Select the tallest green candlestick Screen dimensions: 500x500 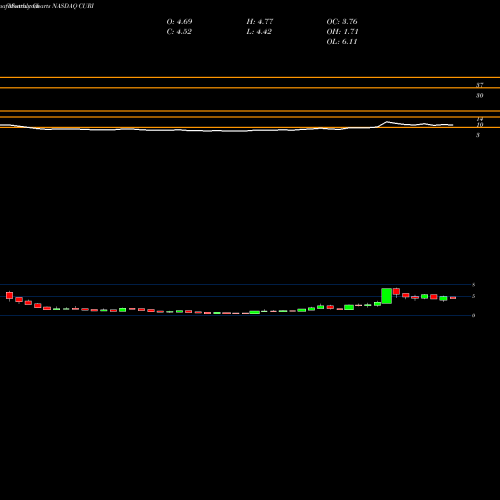[x=387, y=296]
